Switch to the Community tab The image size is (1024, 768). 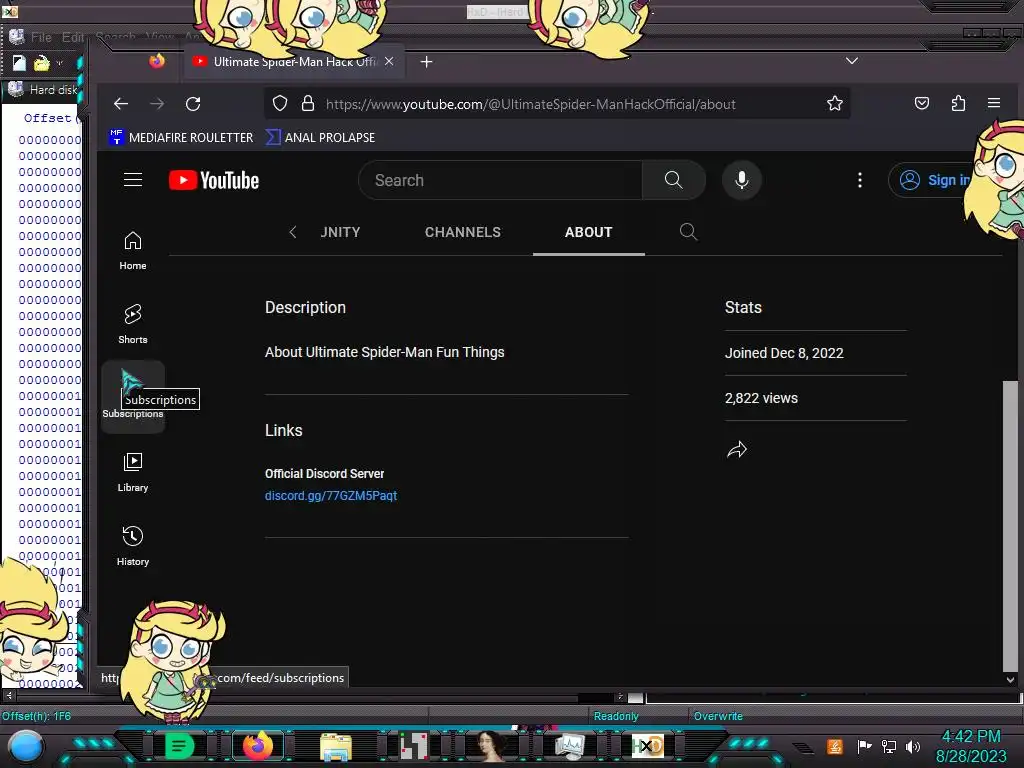[x=340, y=232]
